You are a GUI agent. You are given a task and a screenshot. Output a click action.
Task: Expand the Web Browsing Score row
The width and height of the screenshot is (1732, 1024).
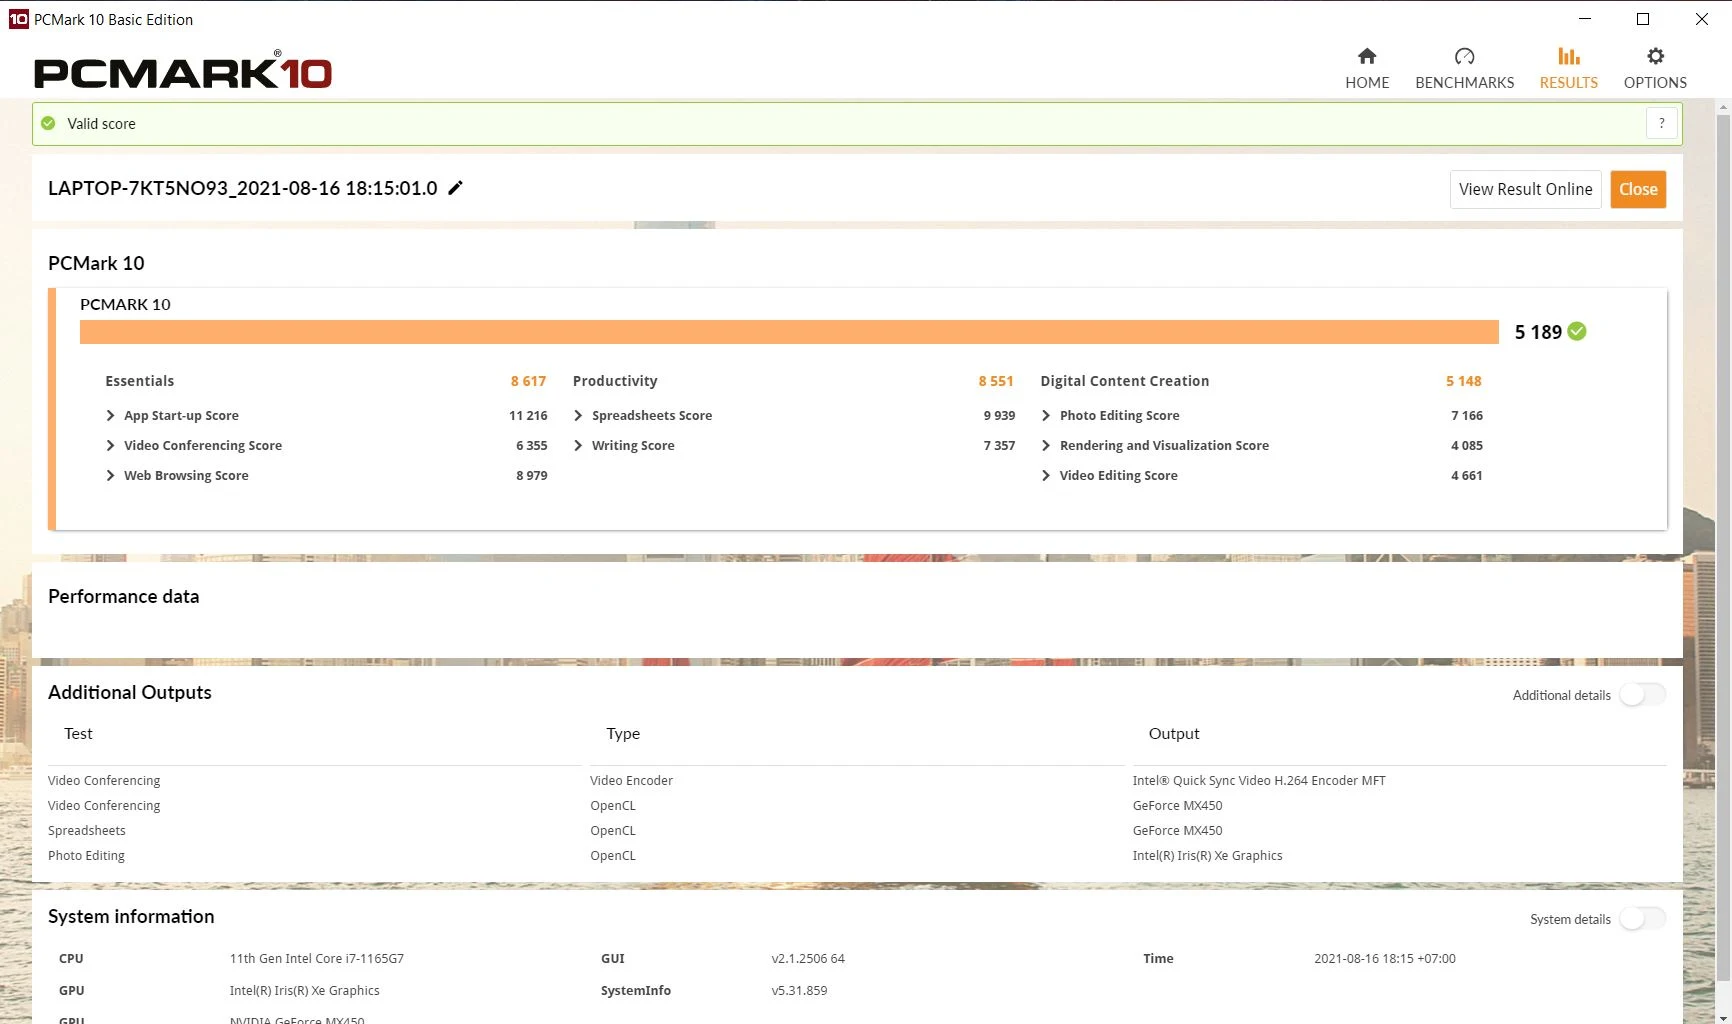pyautogui.click(x=110, y=475)
